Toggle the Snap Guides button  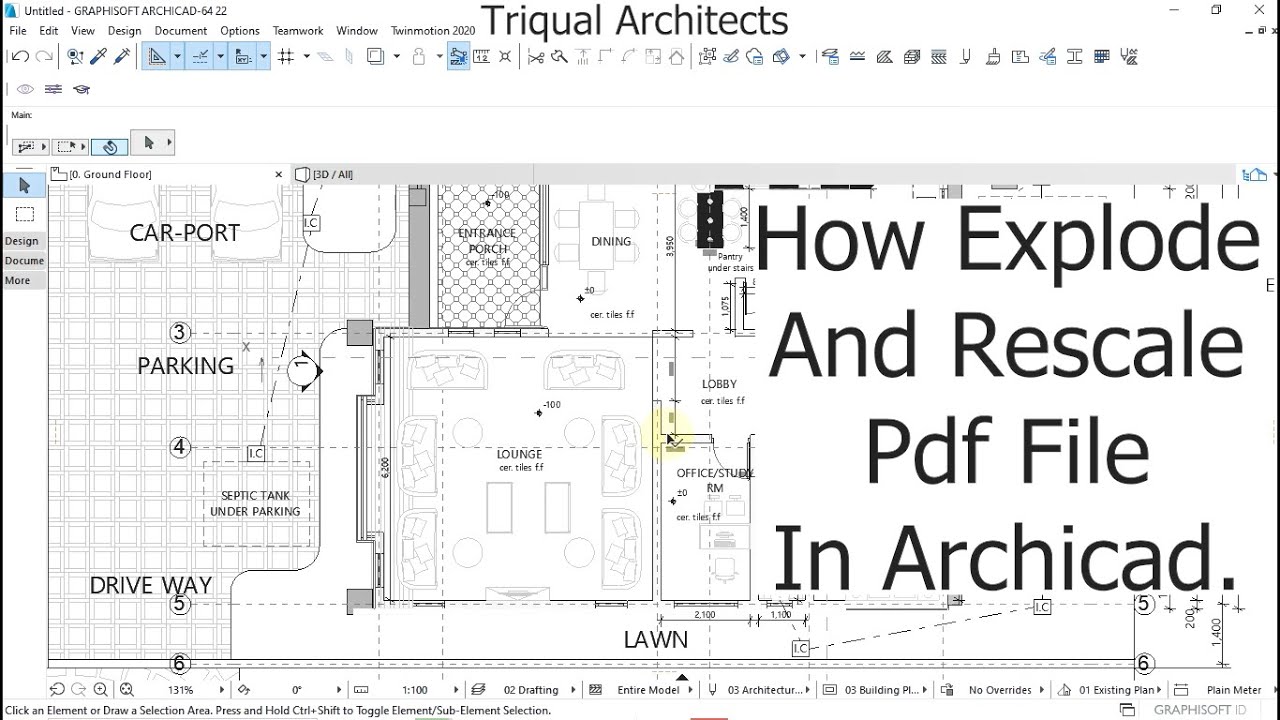click(200, 57)
